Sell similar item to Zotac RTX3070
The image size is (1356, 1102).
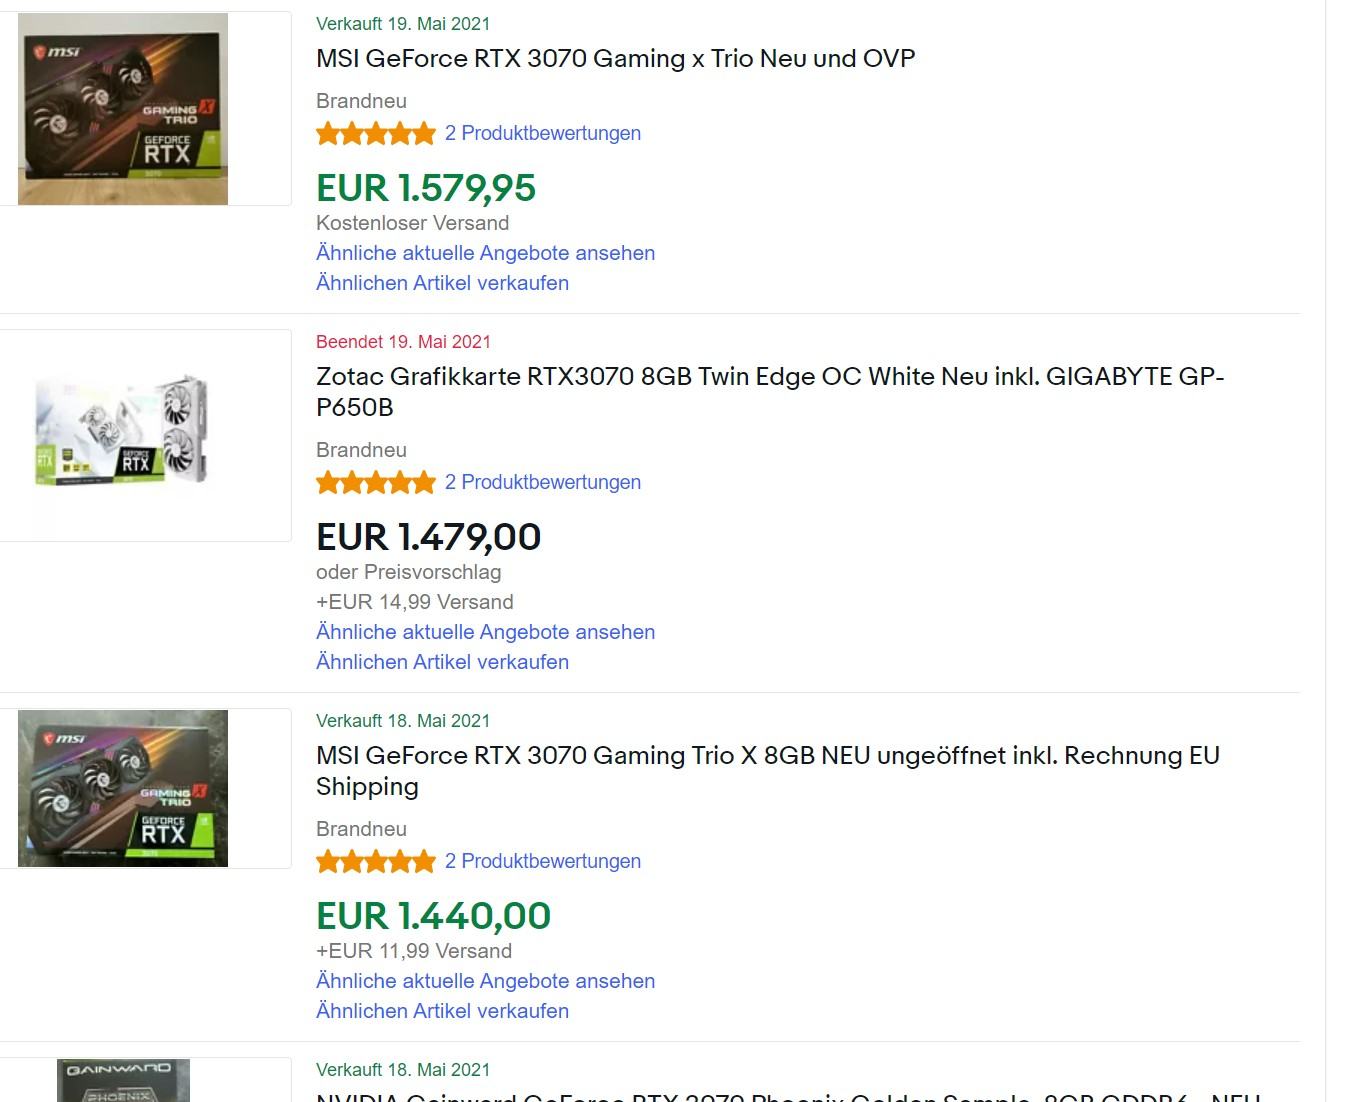tap(442, 662)
